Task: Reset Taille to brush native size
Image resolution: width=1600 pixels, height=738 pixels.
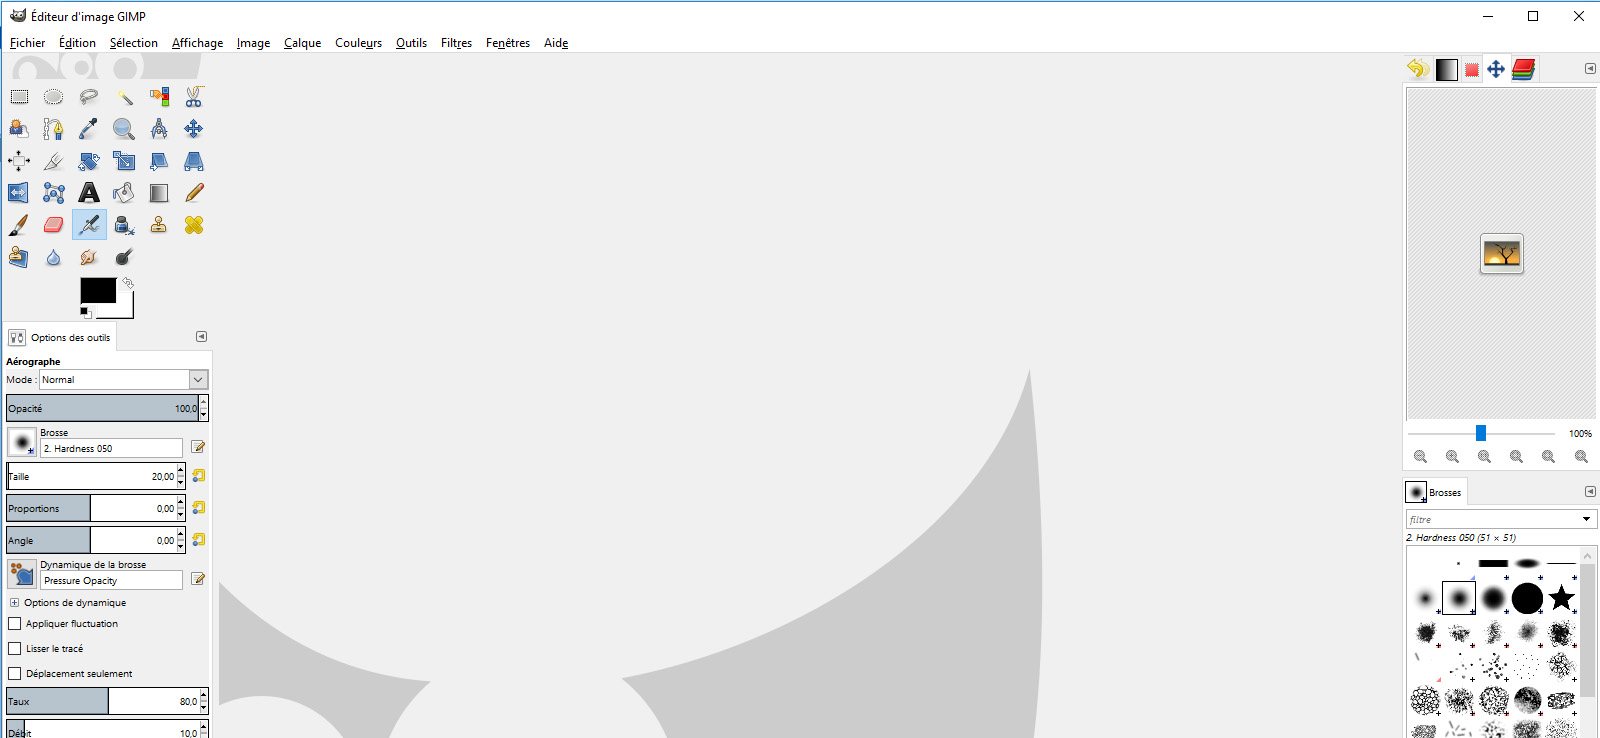Action: (199, 476)
